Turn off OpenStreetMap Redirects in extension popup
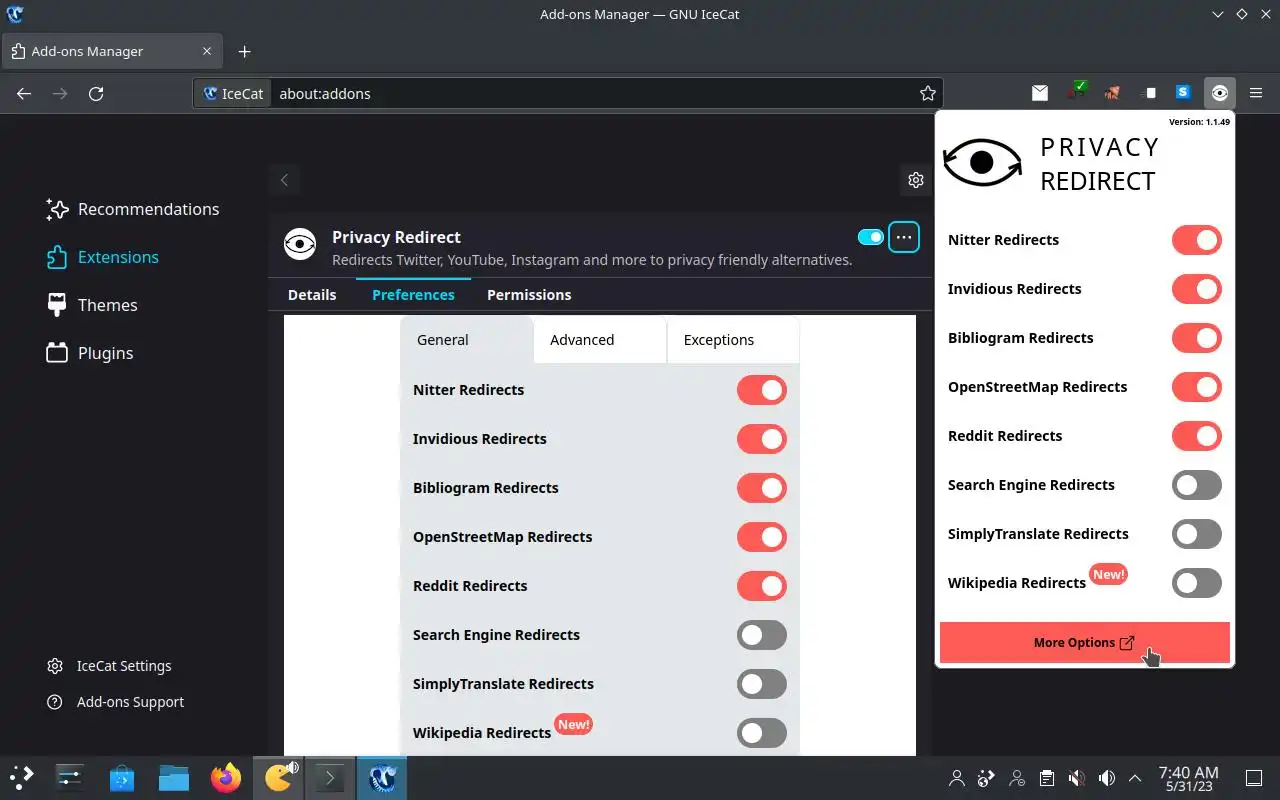The image size is (1280, 800). point(1197,387)
